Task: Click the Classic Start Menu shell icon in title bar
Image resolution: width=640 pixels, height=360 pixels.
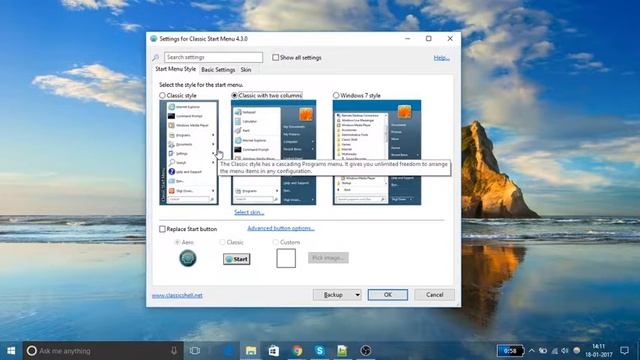Action: 153,39
